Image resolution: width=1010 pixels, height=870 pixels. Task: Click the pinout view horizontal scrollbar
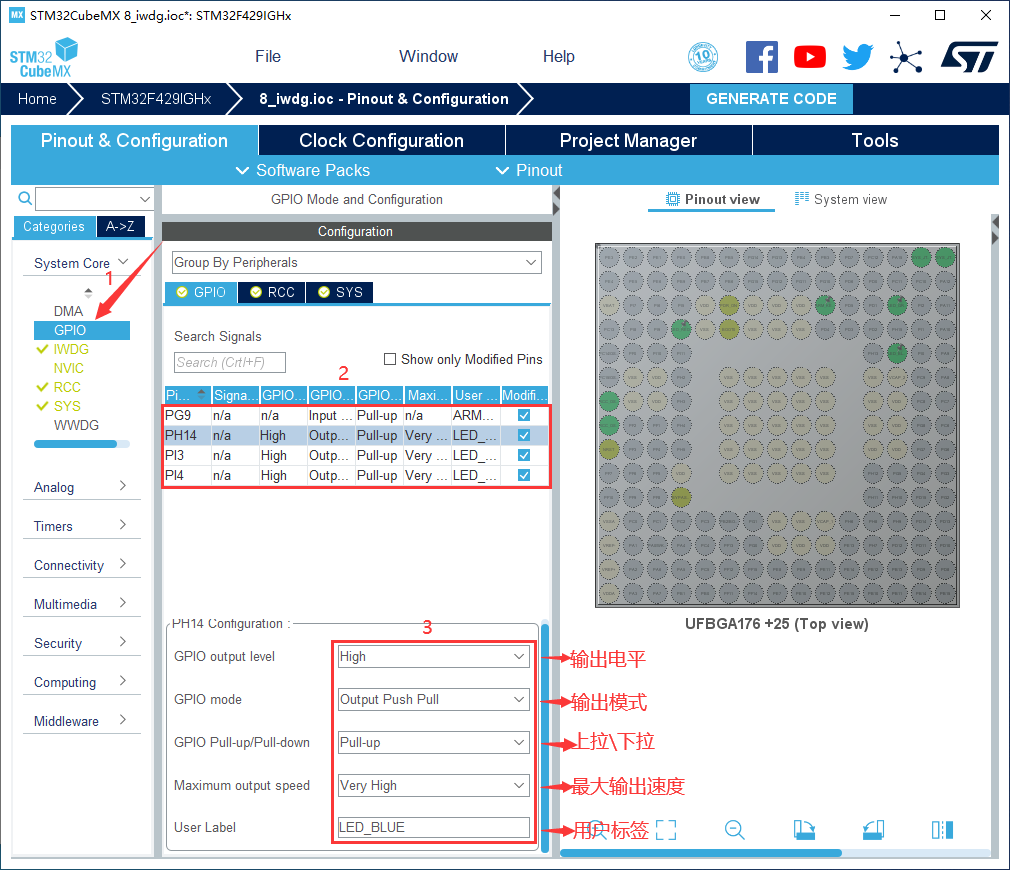(700, 853)
